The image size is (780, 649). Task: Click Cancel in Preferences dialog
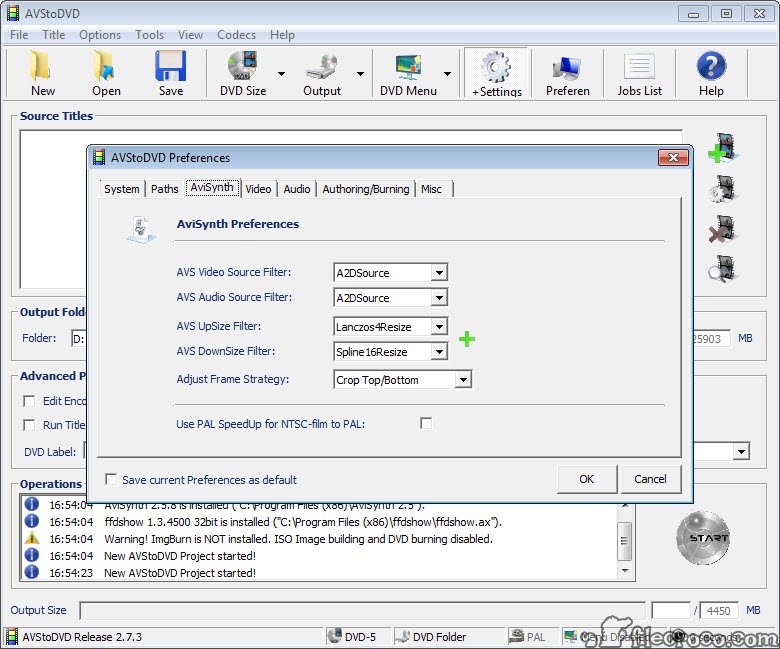[x=651, y=479]
